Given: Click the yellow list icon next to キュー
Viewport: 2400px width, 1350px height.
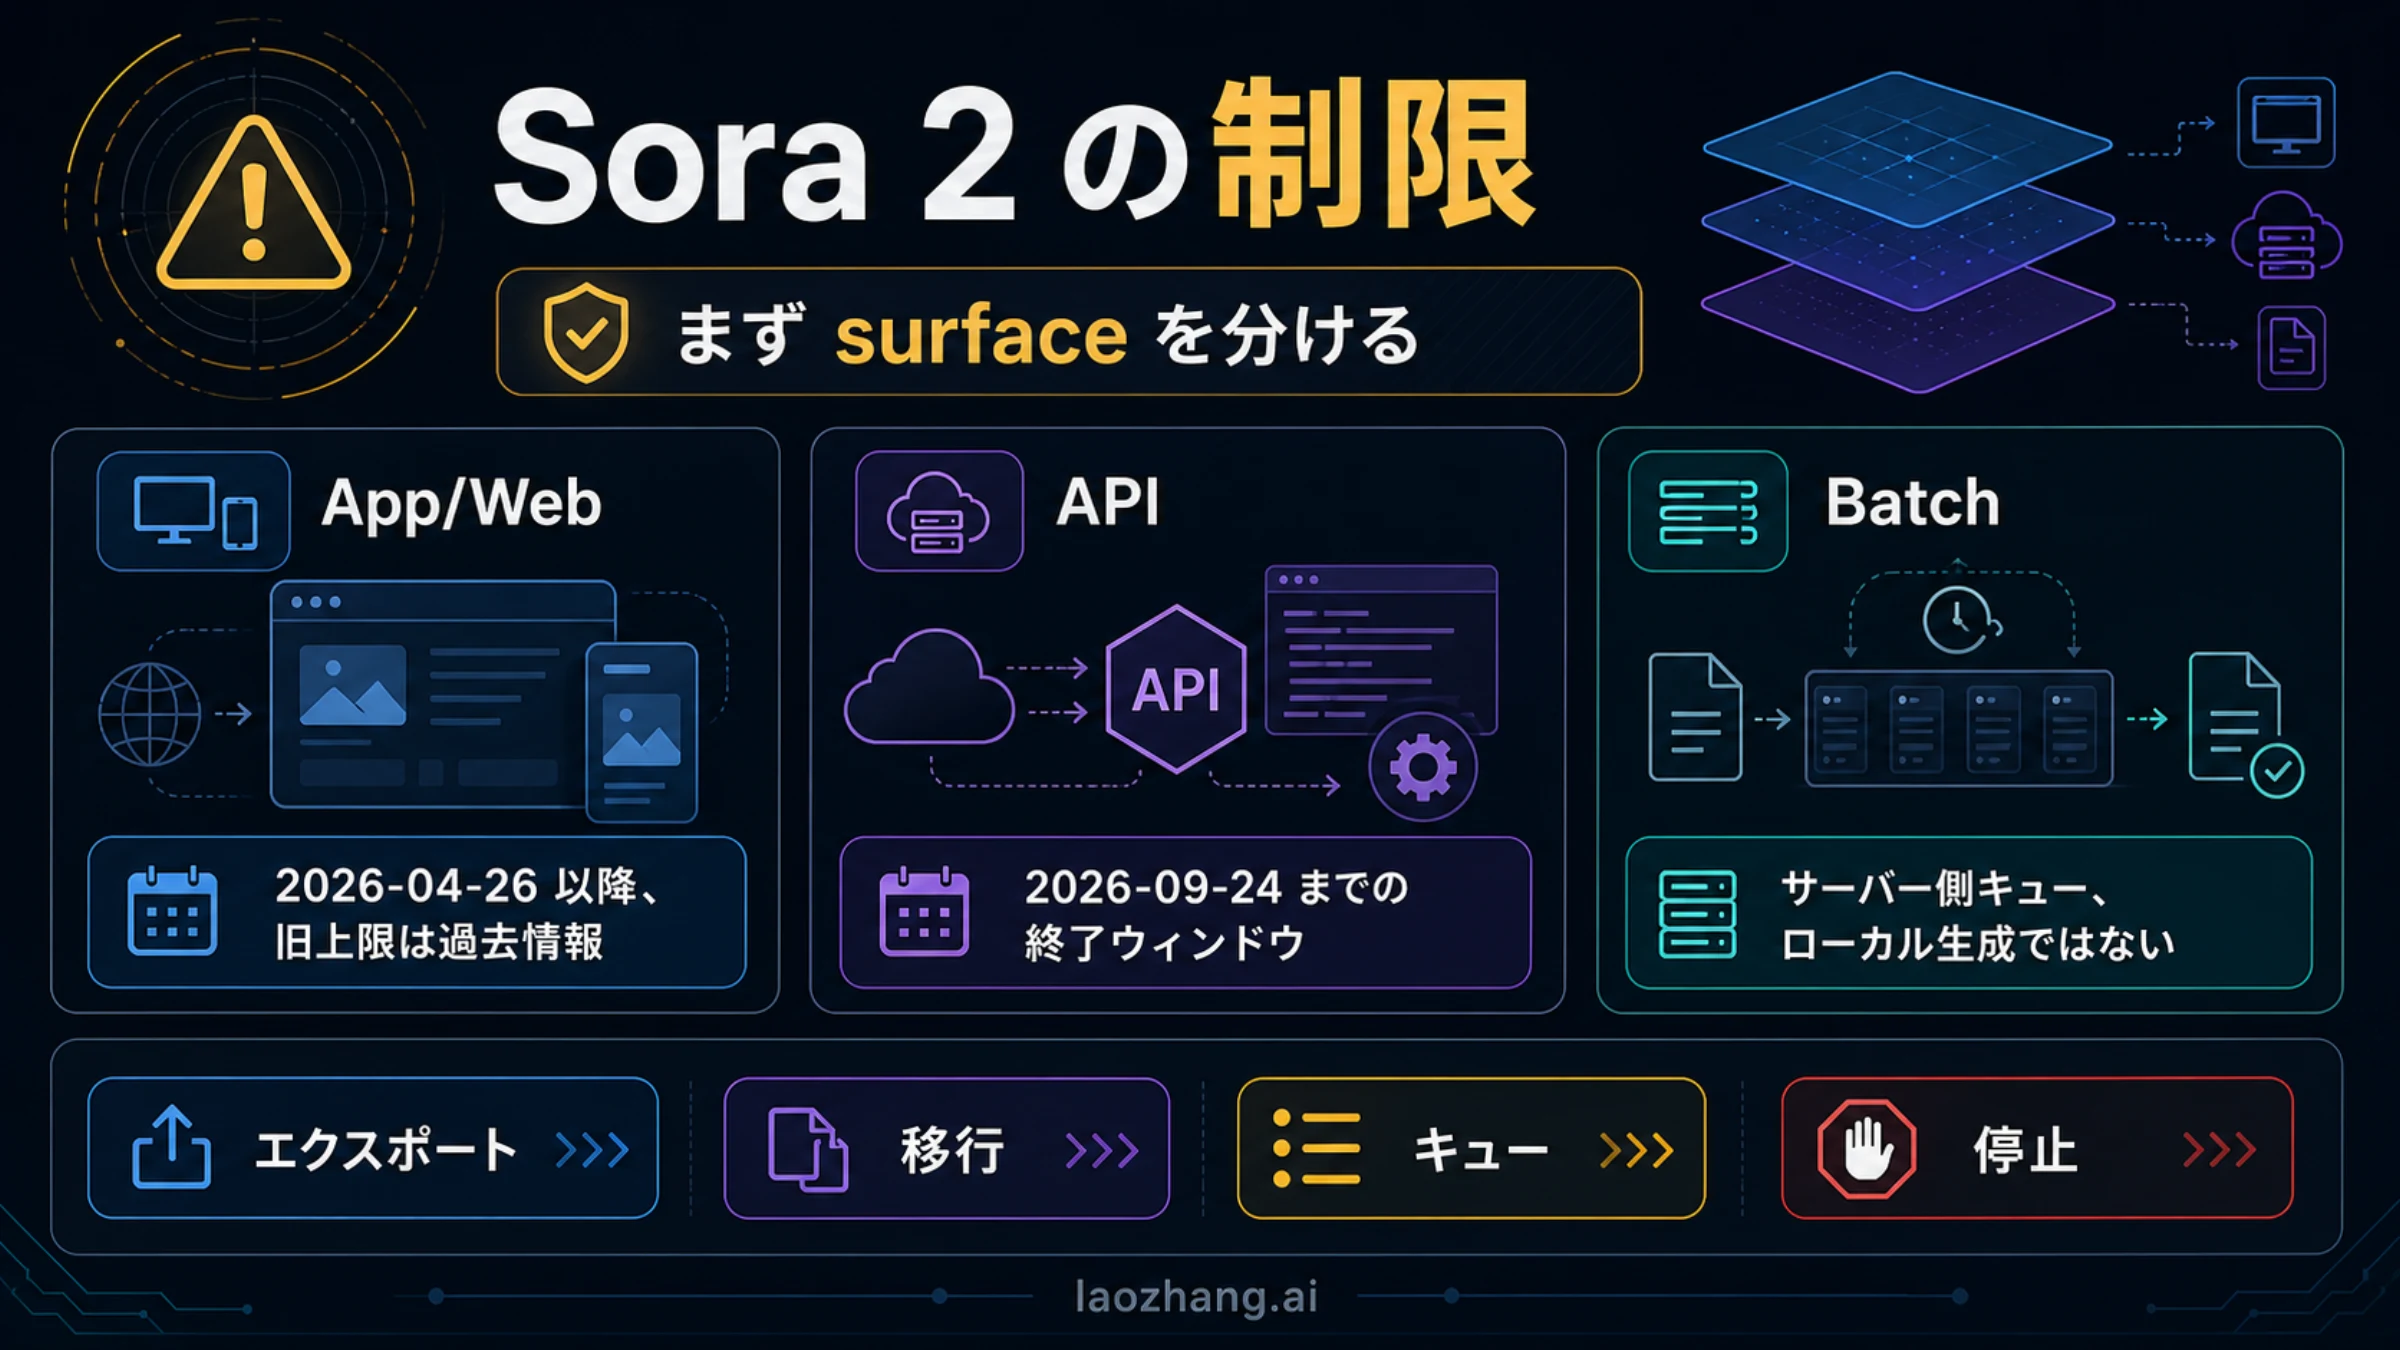Looking at the screenshot, I should [x=1316, y=1148].
